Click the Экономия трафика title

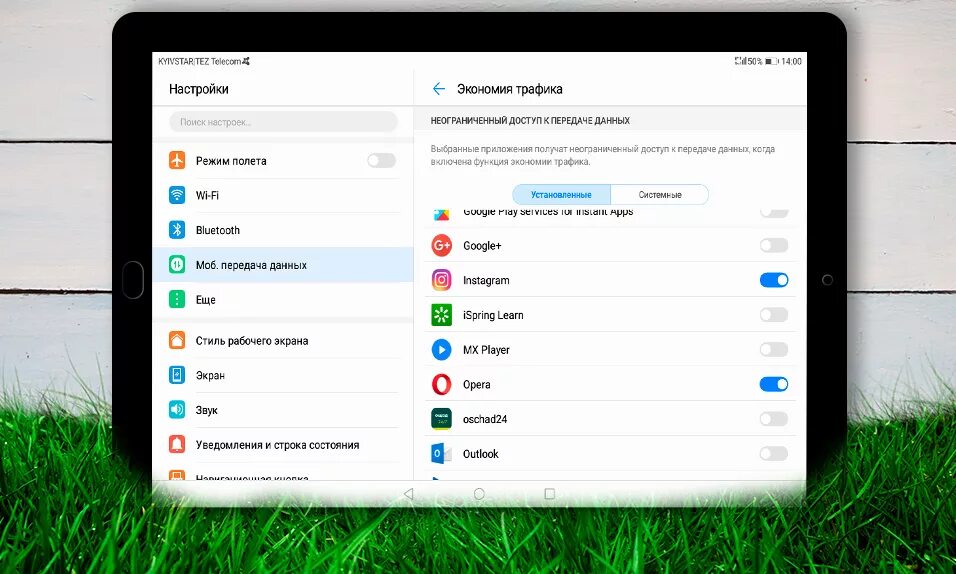[510, 89]
